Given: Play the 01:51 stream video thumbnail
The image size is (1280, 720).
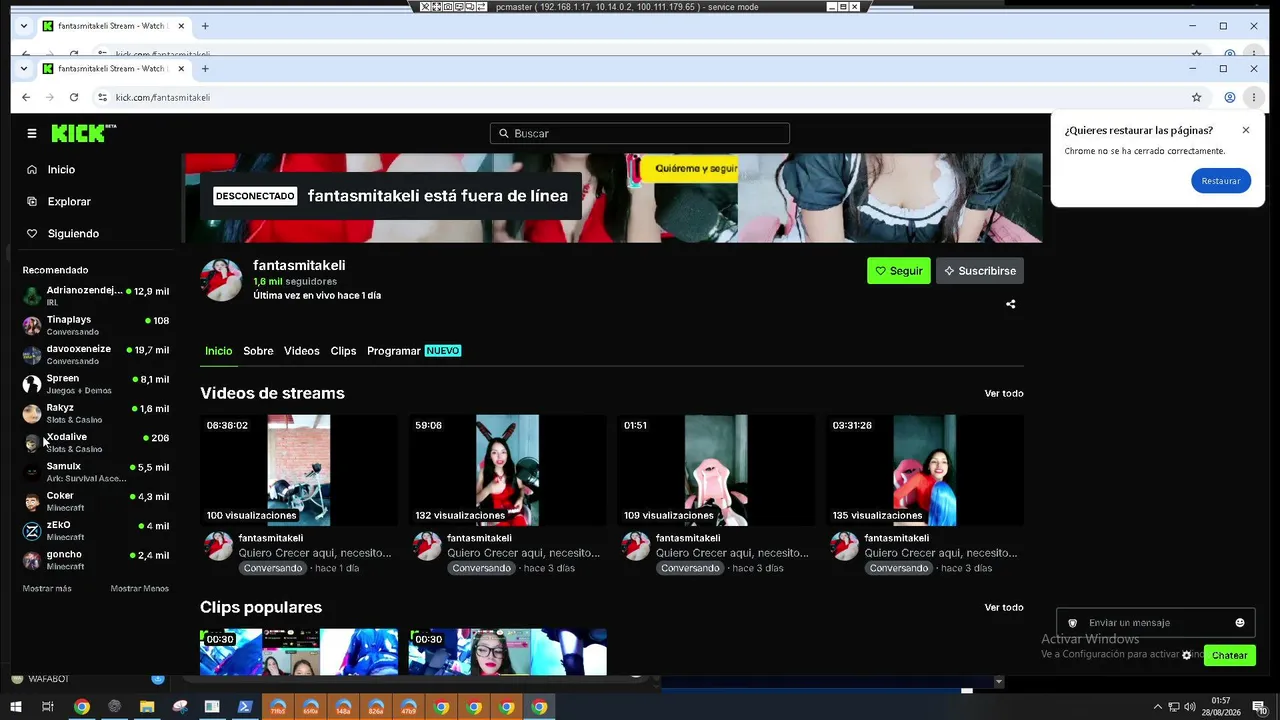Looking at the screenshot, I should coord(716,470).
